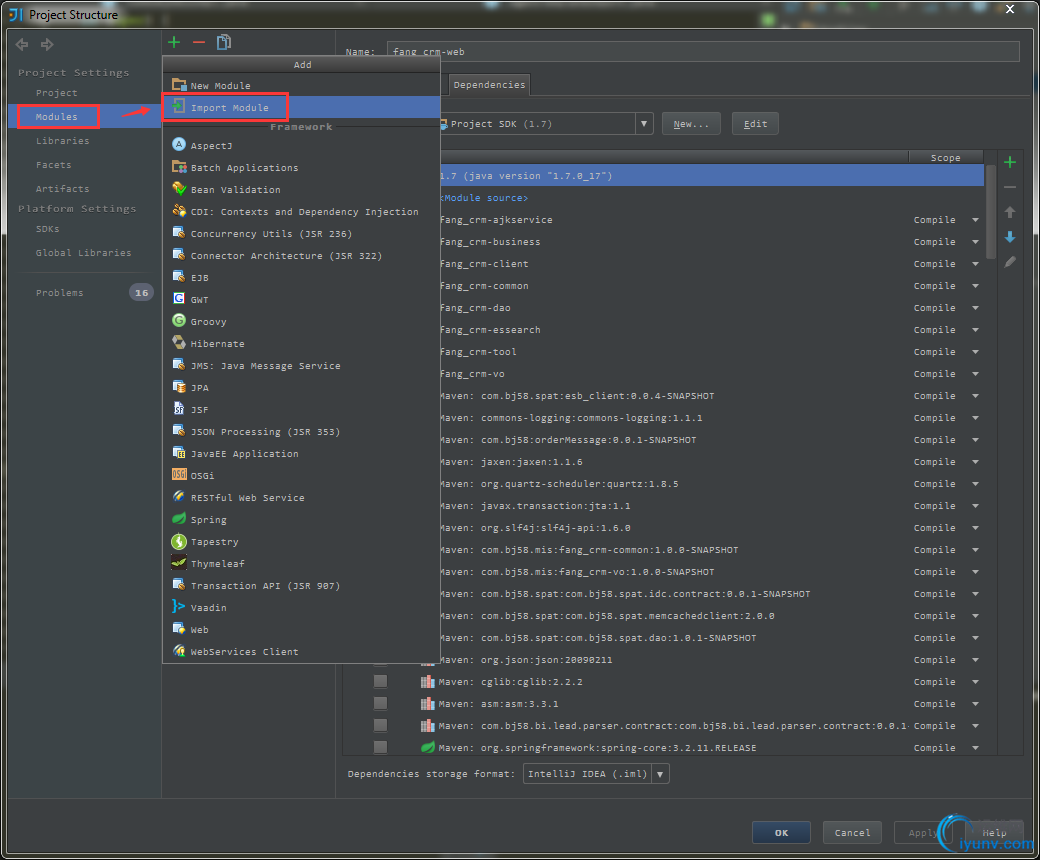Click the Cancel button

click(852, 832)
